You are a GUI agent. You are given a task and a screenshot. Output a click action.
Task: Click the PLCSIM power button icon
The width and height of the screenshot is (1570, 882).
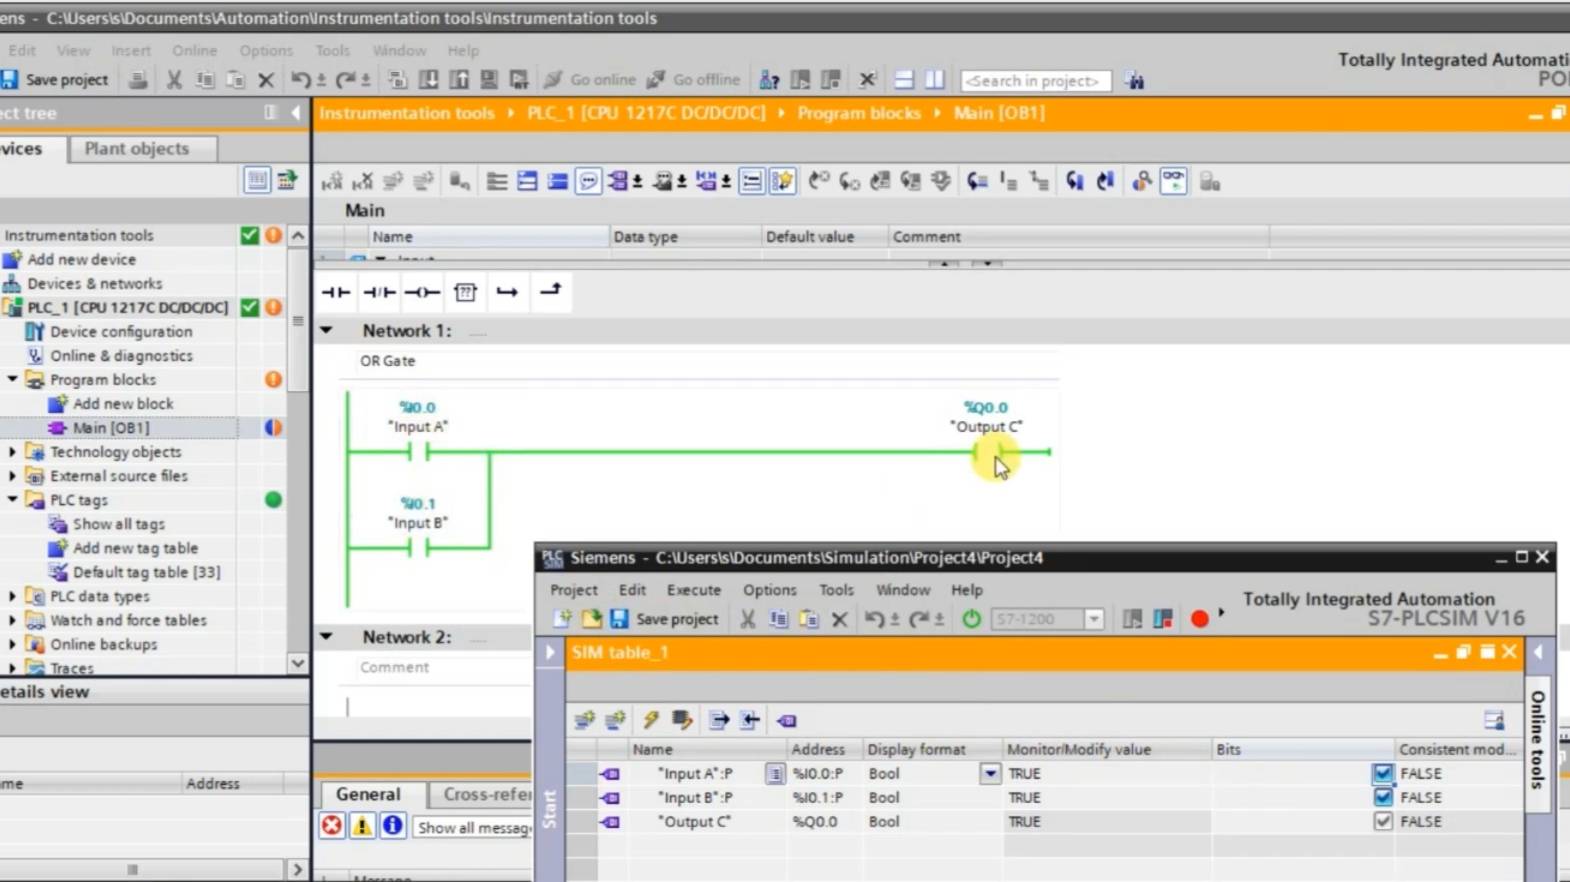tap(971, 619)
